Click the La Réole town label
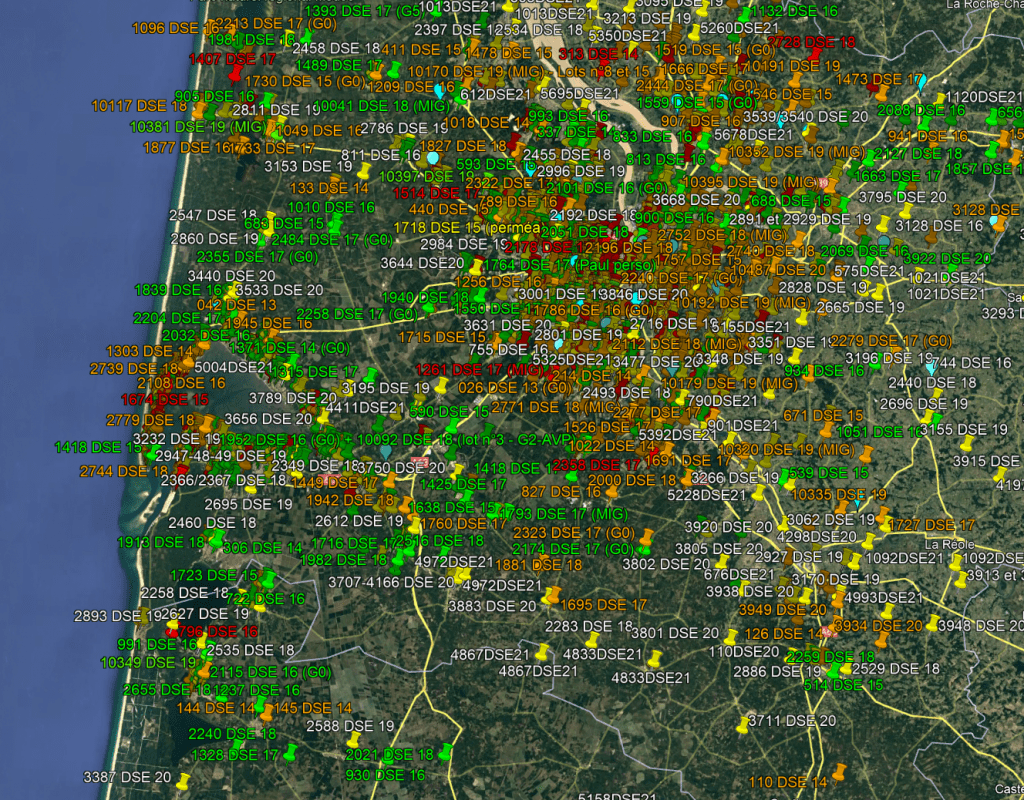Viewport: 1024px width, 800px height. (948, 544)
